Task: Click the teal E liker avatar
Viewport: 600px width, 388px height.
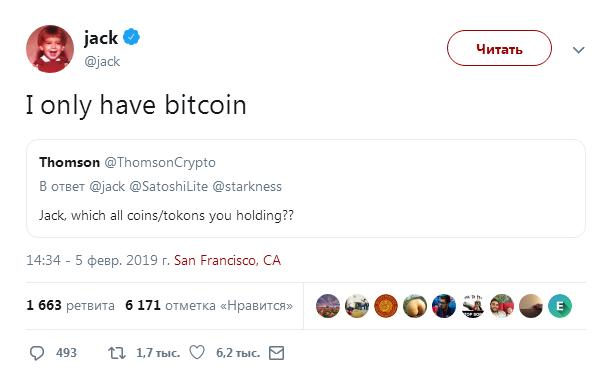Action: 560,306
